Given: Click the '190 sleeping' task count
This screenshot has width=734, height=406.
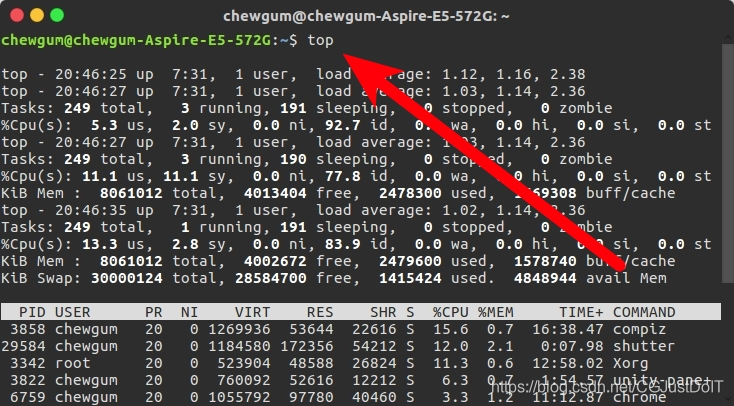Looking at the screenshot, I should pos(338,159).
